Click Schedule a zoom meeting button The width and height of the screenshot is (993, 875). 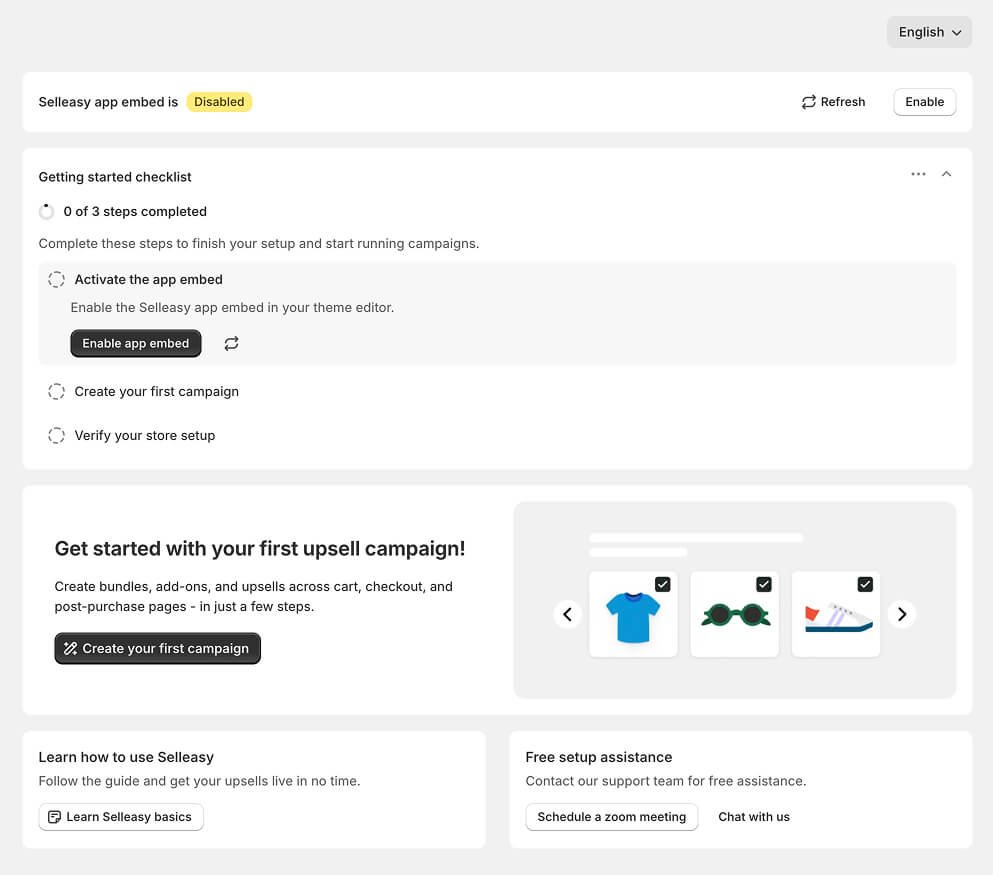pyautogui.click(x=611, y=817)
